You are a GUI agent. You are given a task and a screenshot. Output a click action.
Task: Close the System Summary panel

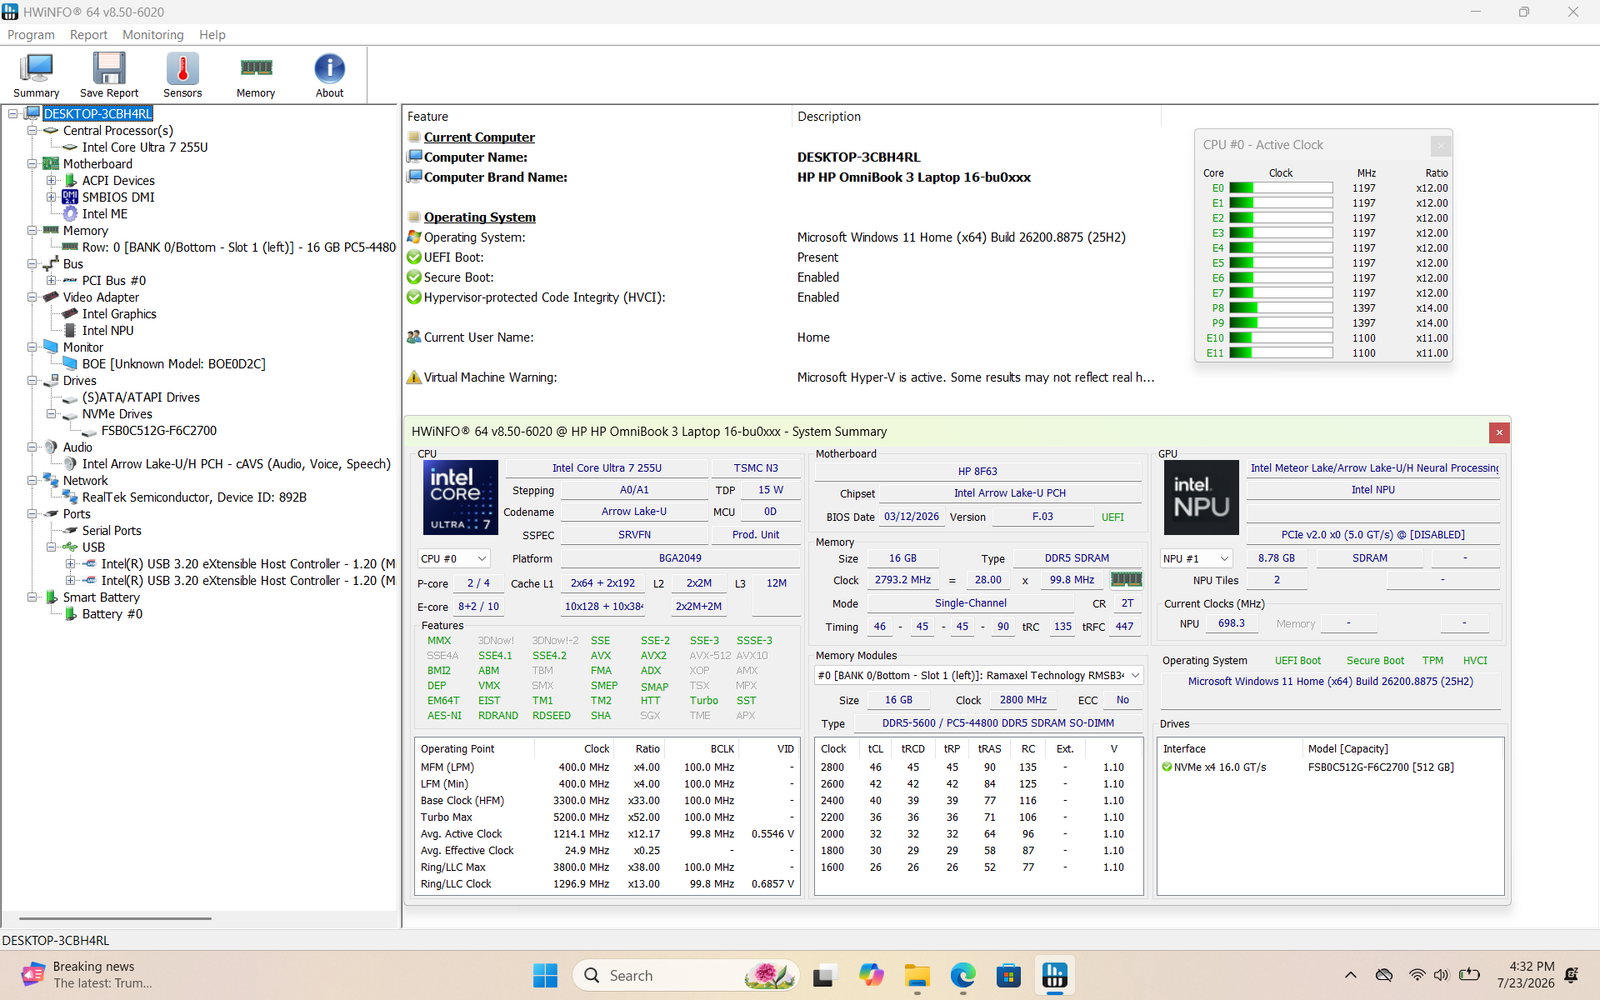[x=1498, y=432]
